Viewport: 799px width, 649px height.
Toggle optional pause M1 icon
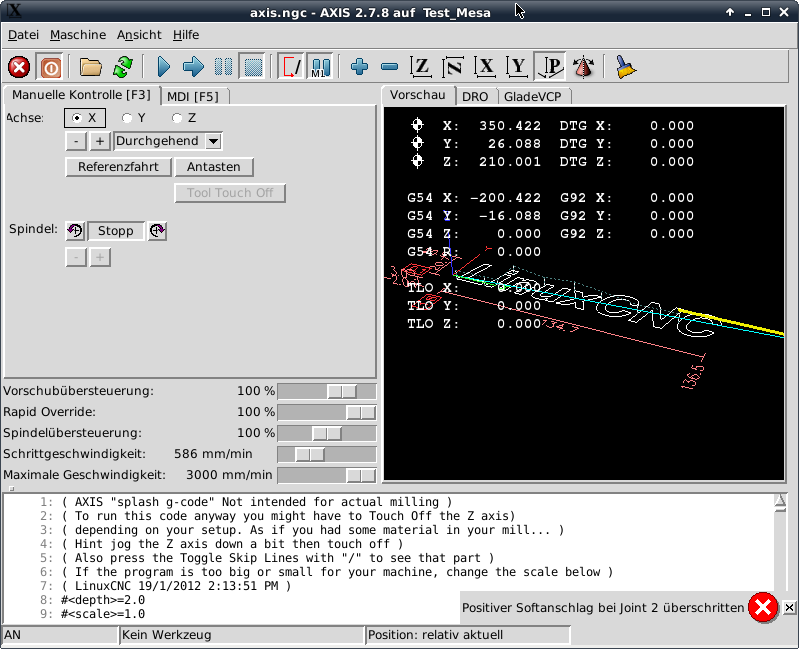click(x=321, y=67)
